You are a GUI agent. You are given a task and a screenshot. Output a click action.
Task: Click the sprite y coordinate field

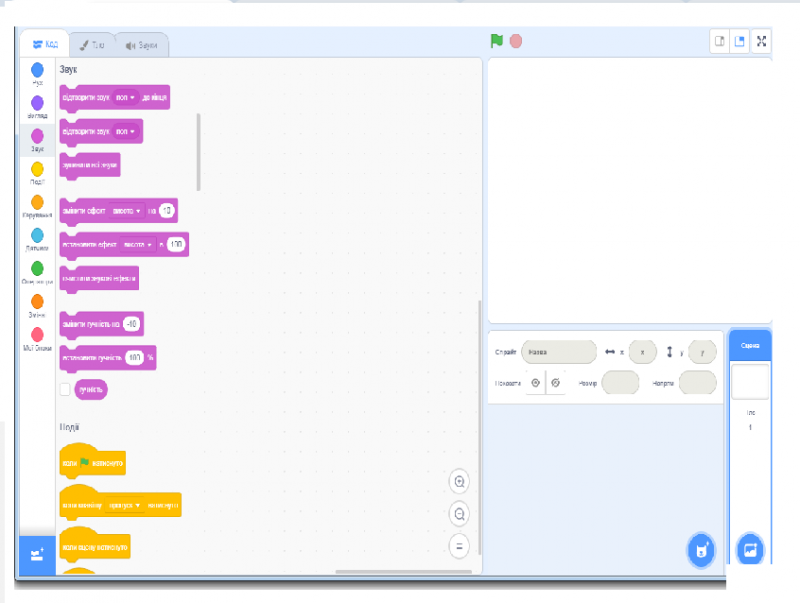[702, 352]
